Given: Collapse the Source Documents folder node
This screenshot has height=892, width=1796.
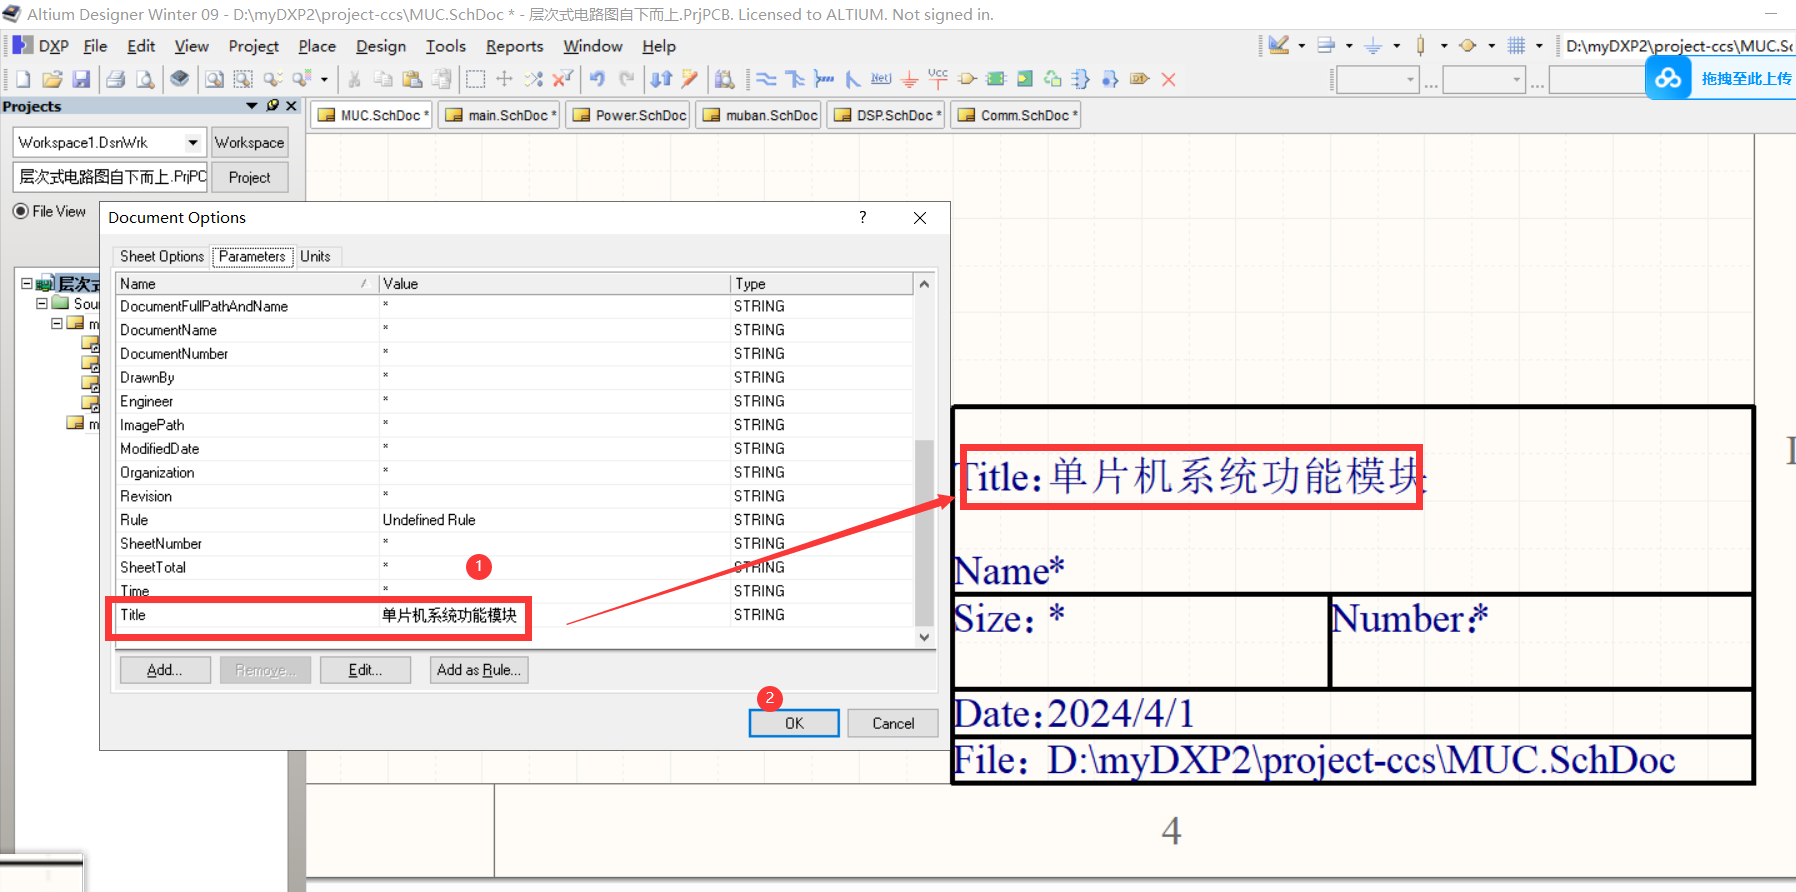Looking at the screenshot, I should (x=42, y=303).
